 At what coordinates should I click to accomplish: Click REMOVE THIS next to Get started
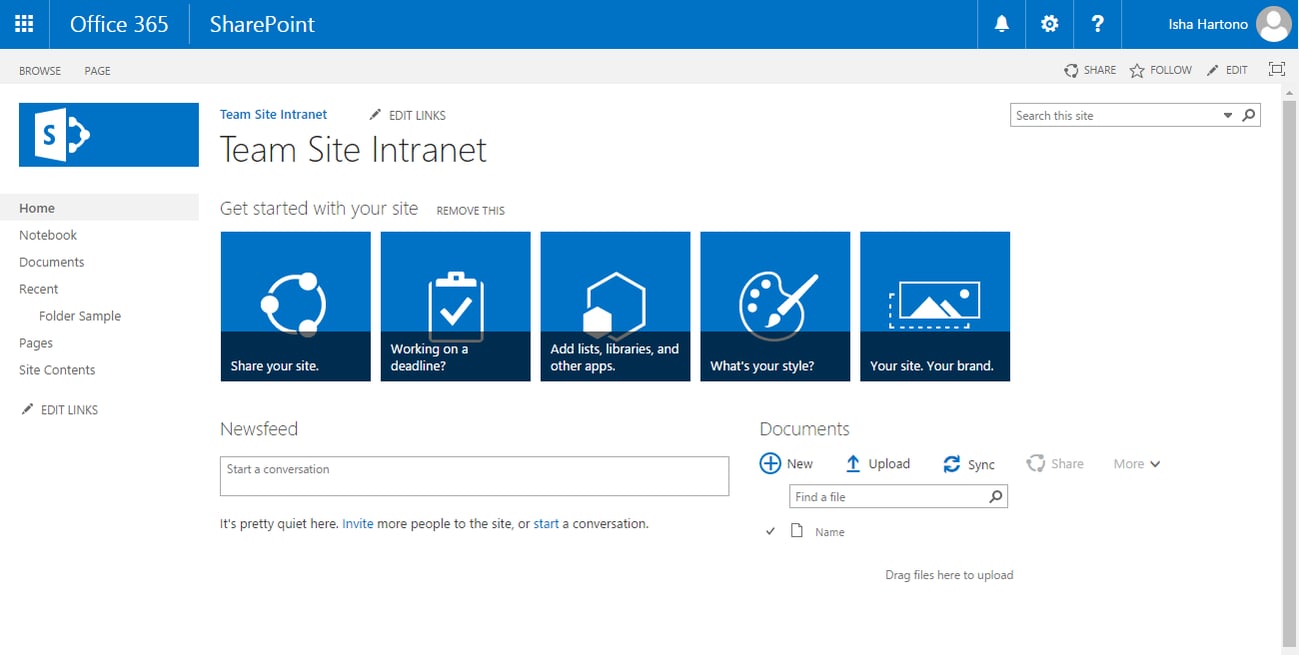click(x=471, y=211)
